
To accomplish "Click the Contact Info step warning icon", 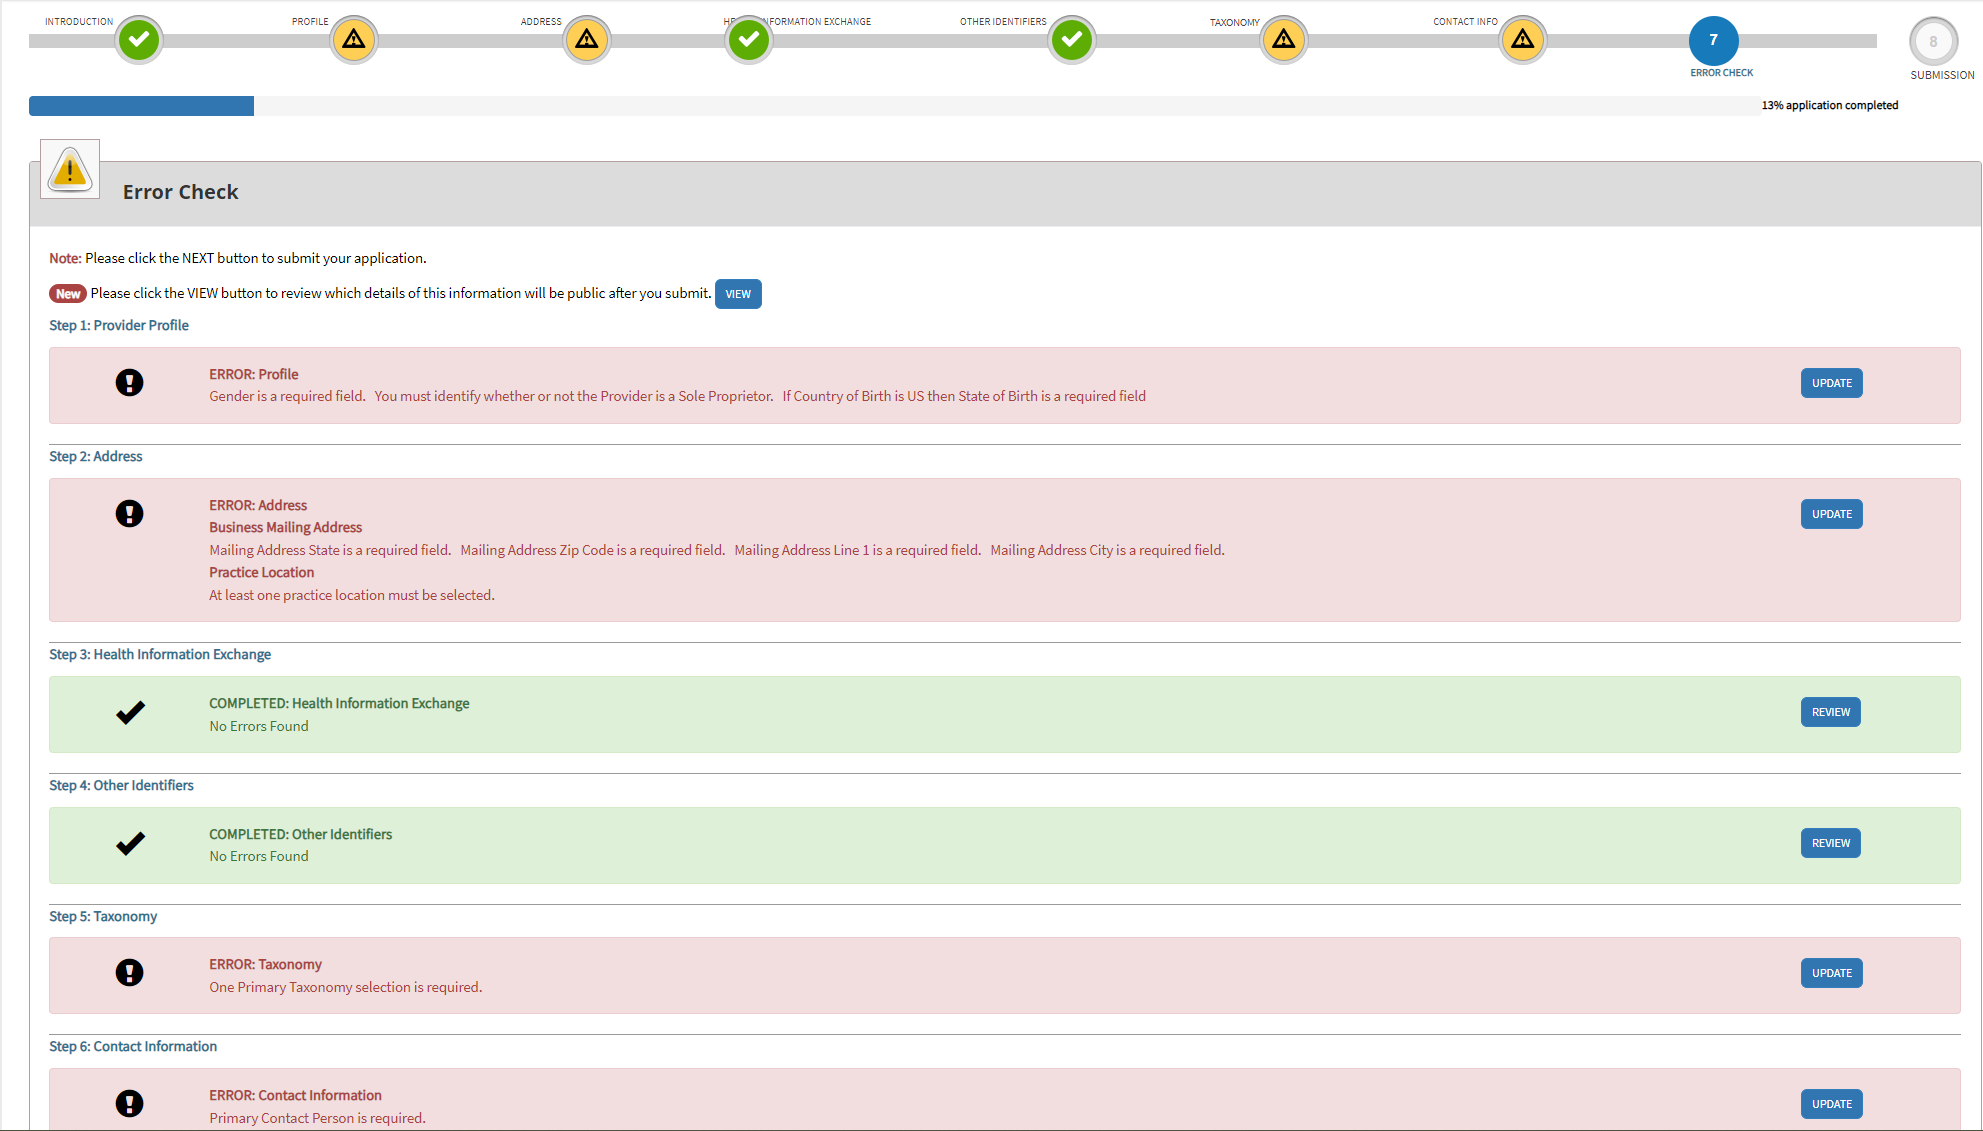I will pos(1523,40).
